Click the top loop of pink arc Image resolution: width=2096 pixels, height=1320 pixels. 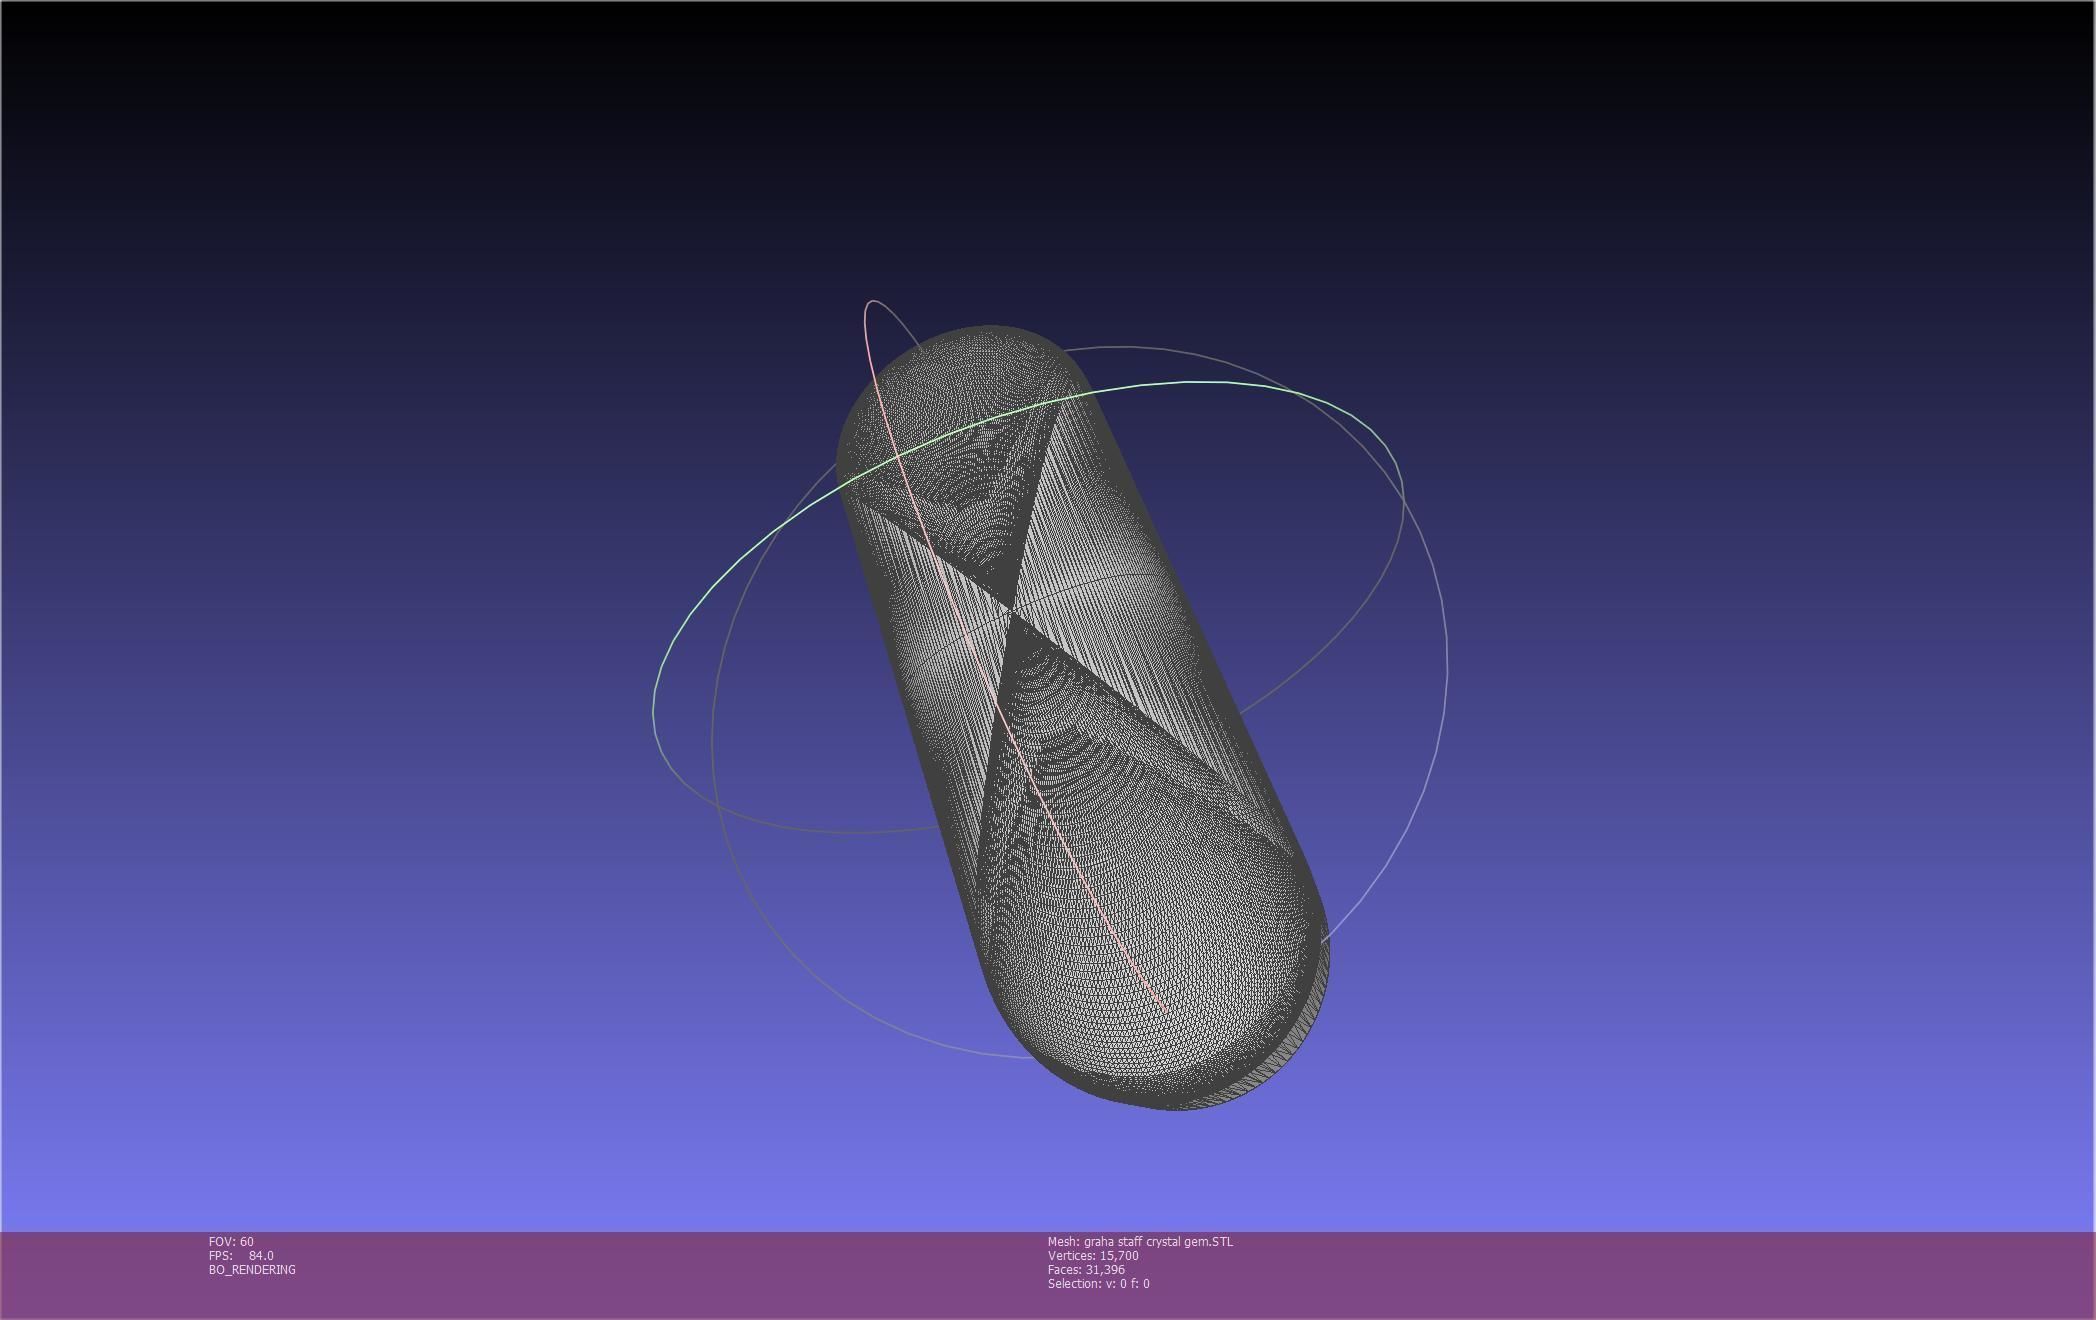pyautogui.click(x=873, y=301)
